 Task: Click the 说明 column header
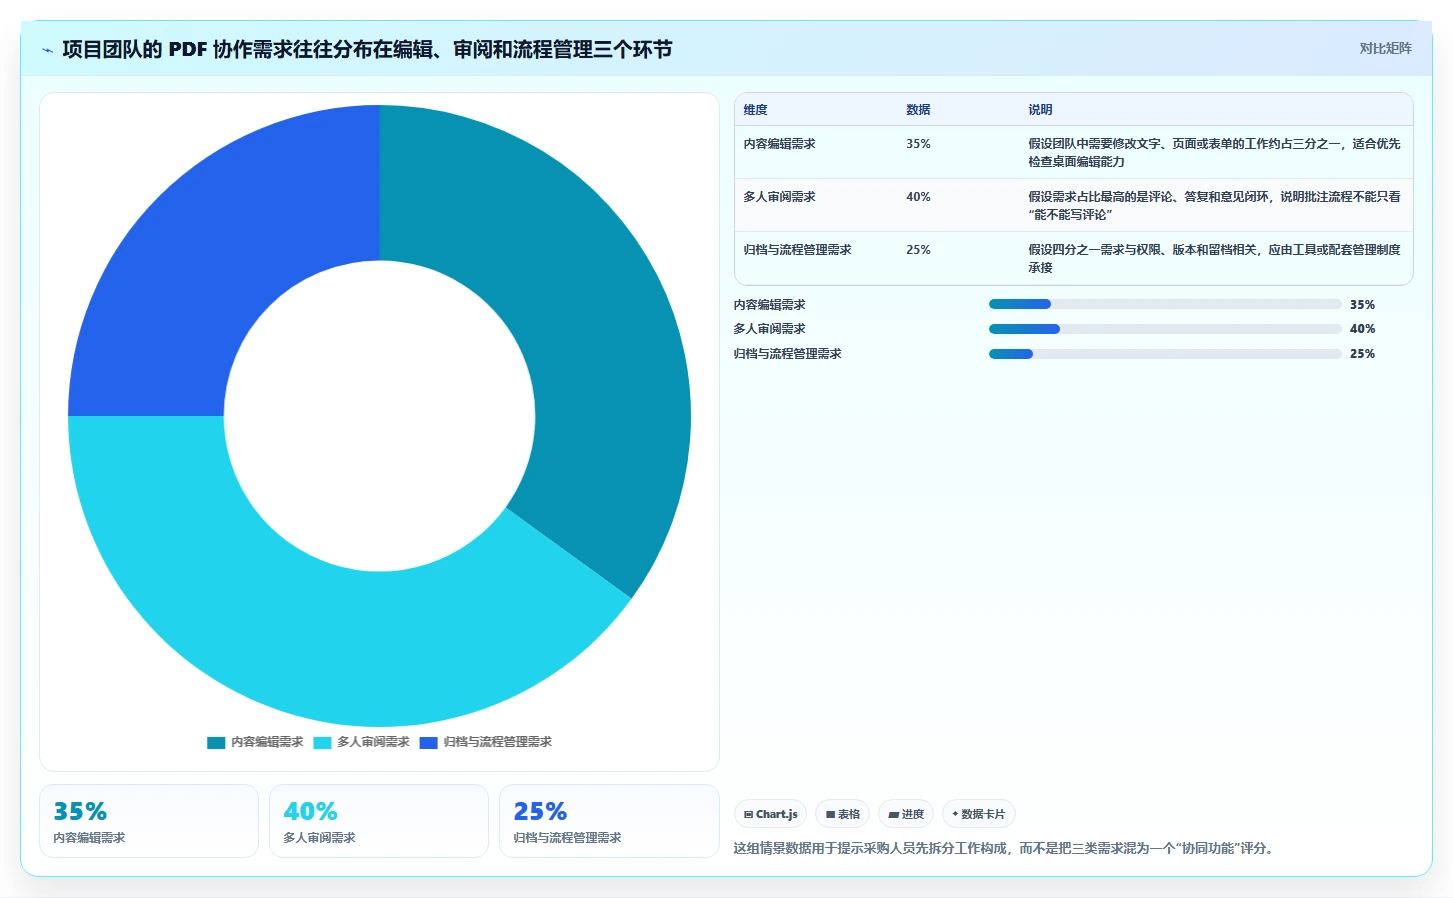tap(1040, 110)
